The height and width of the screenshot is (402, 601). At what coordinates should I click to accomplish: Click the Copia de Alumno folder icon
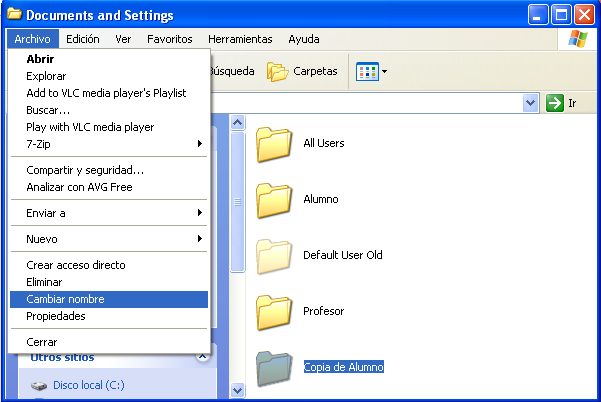[x=273, y=367]
